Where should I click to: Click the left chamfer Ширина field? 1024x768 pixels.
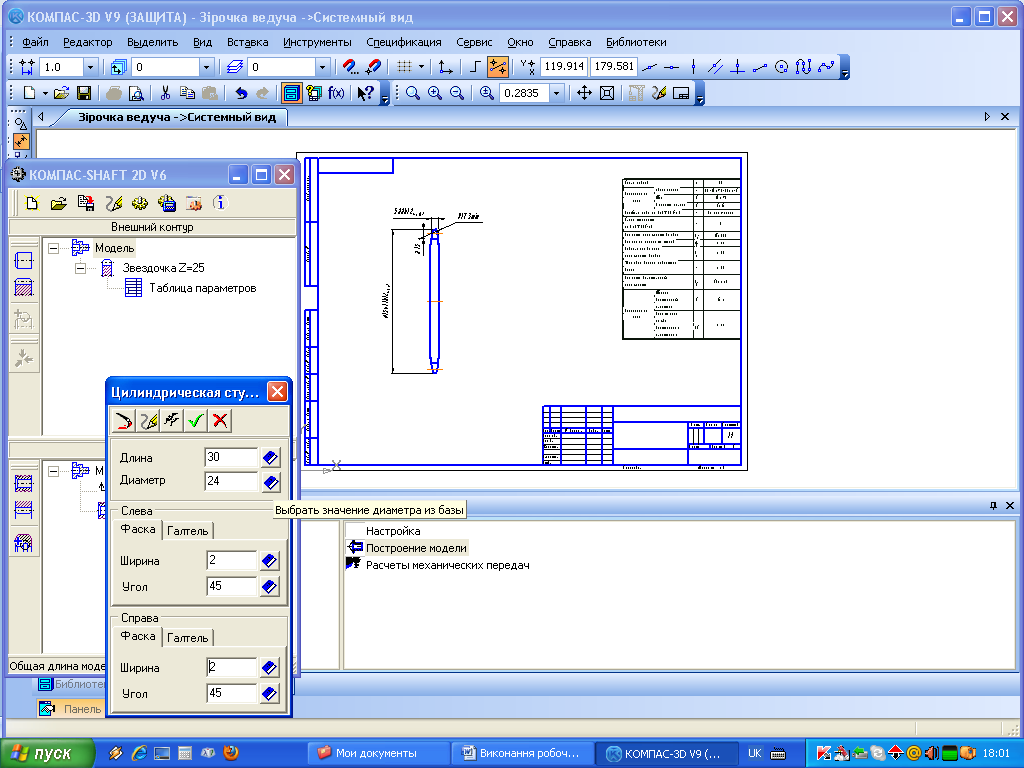click(232, 560)
